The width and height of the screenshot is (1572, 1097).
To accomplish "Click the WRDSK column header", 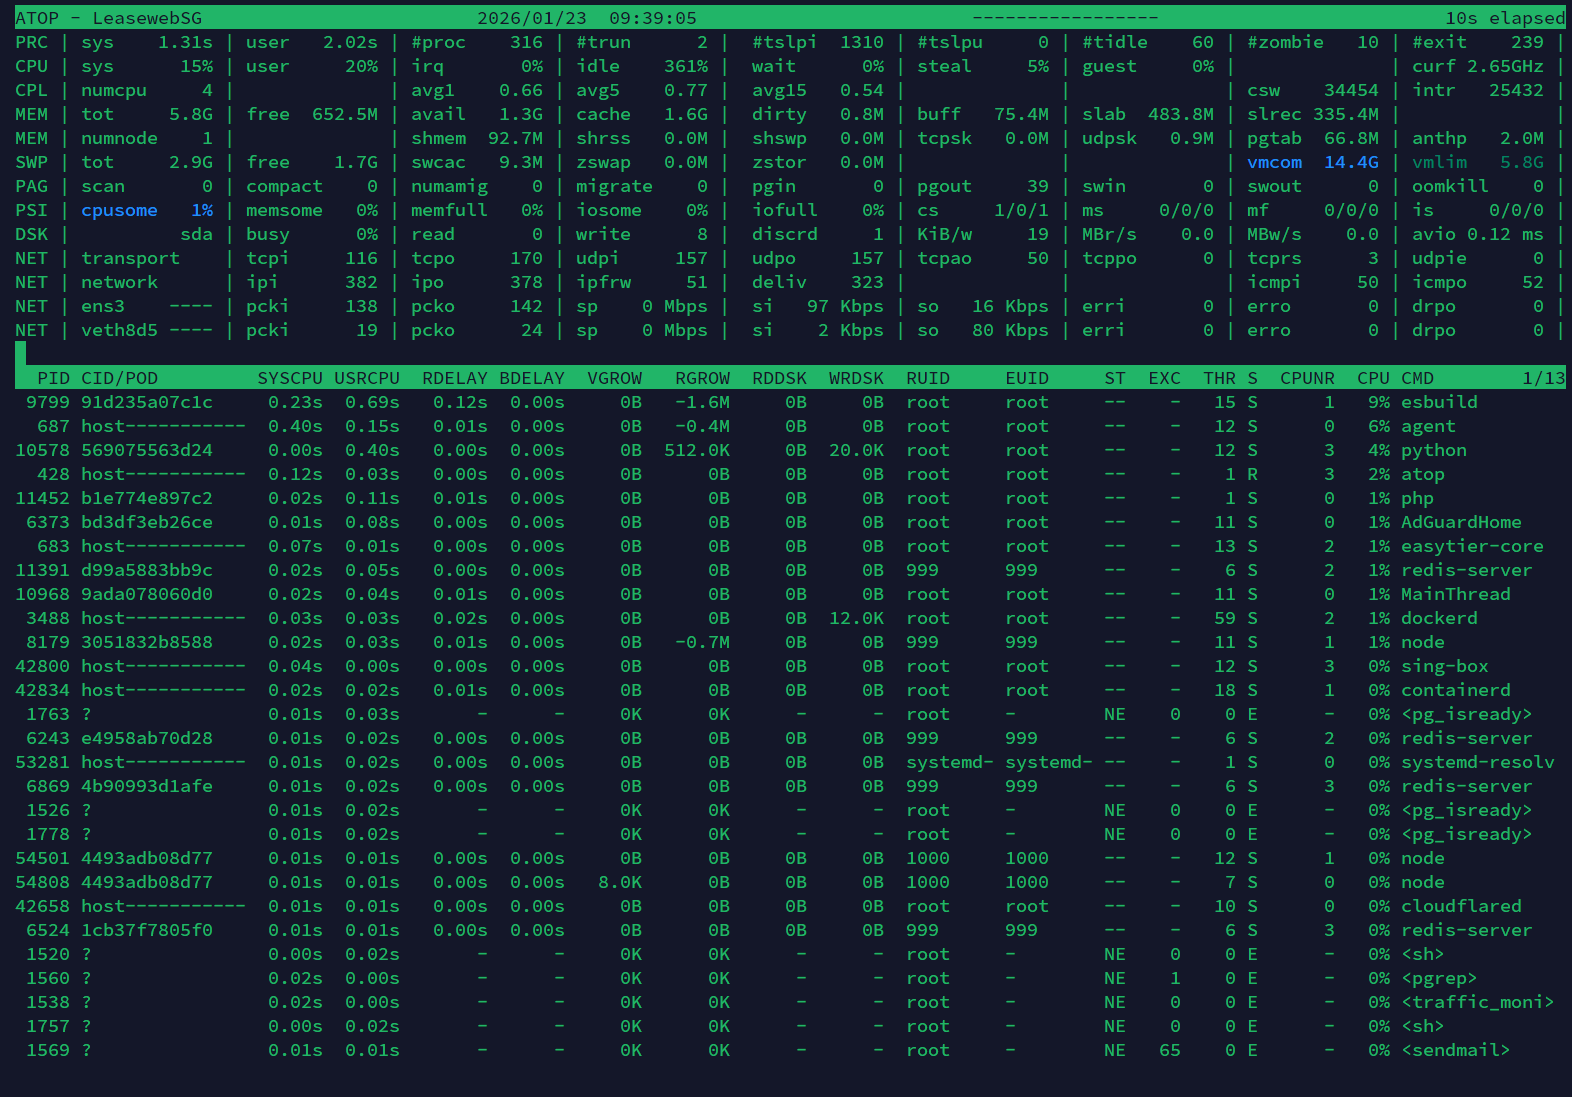I will 857,378.
